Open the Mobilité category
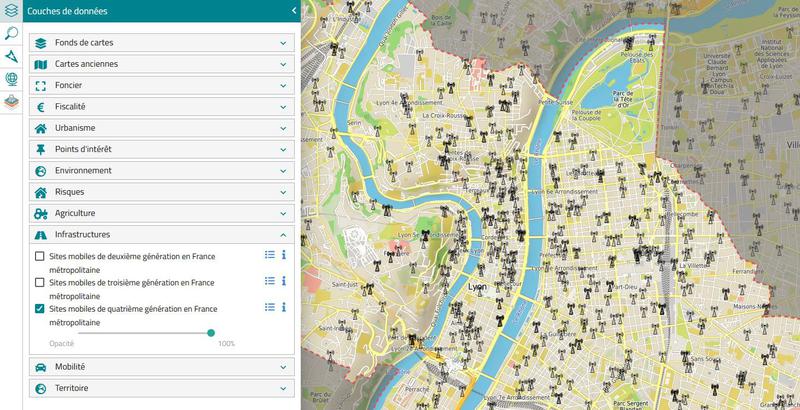The height and width of the screenshot is (410, 800). 161,367
